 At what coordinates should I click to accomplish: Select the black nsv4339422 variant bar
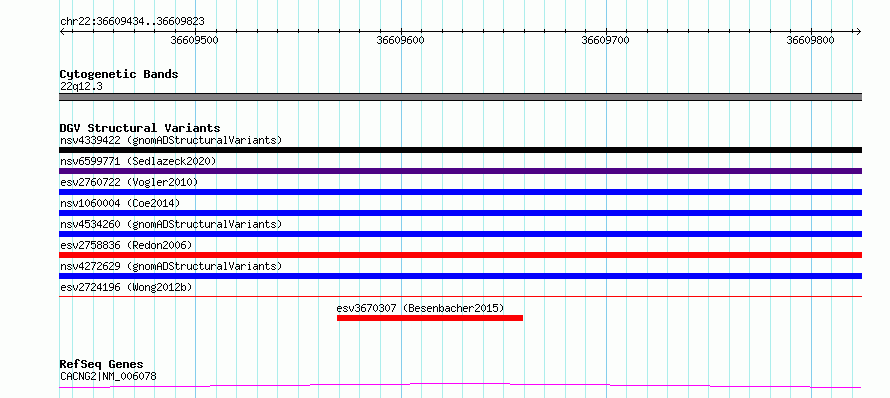460,150
